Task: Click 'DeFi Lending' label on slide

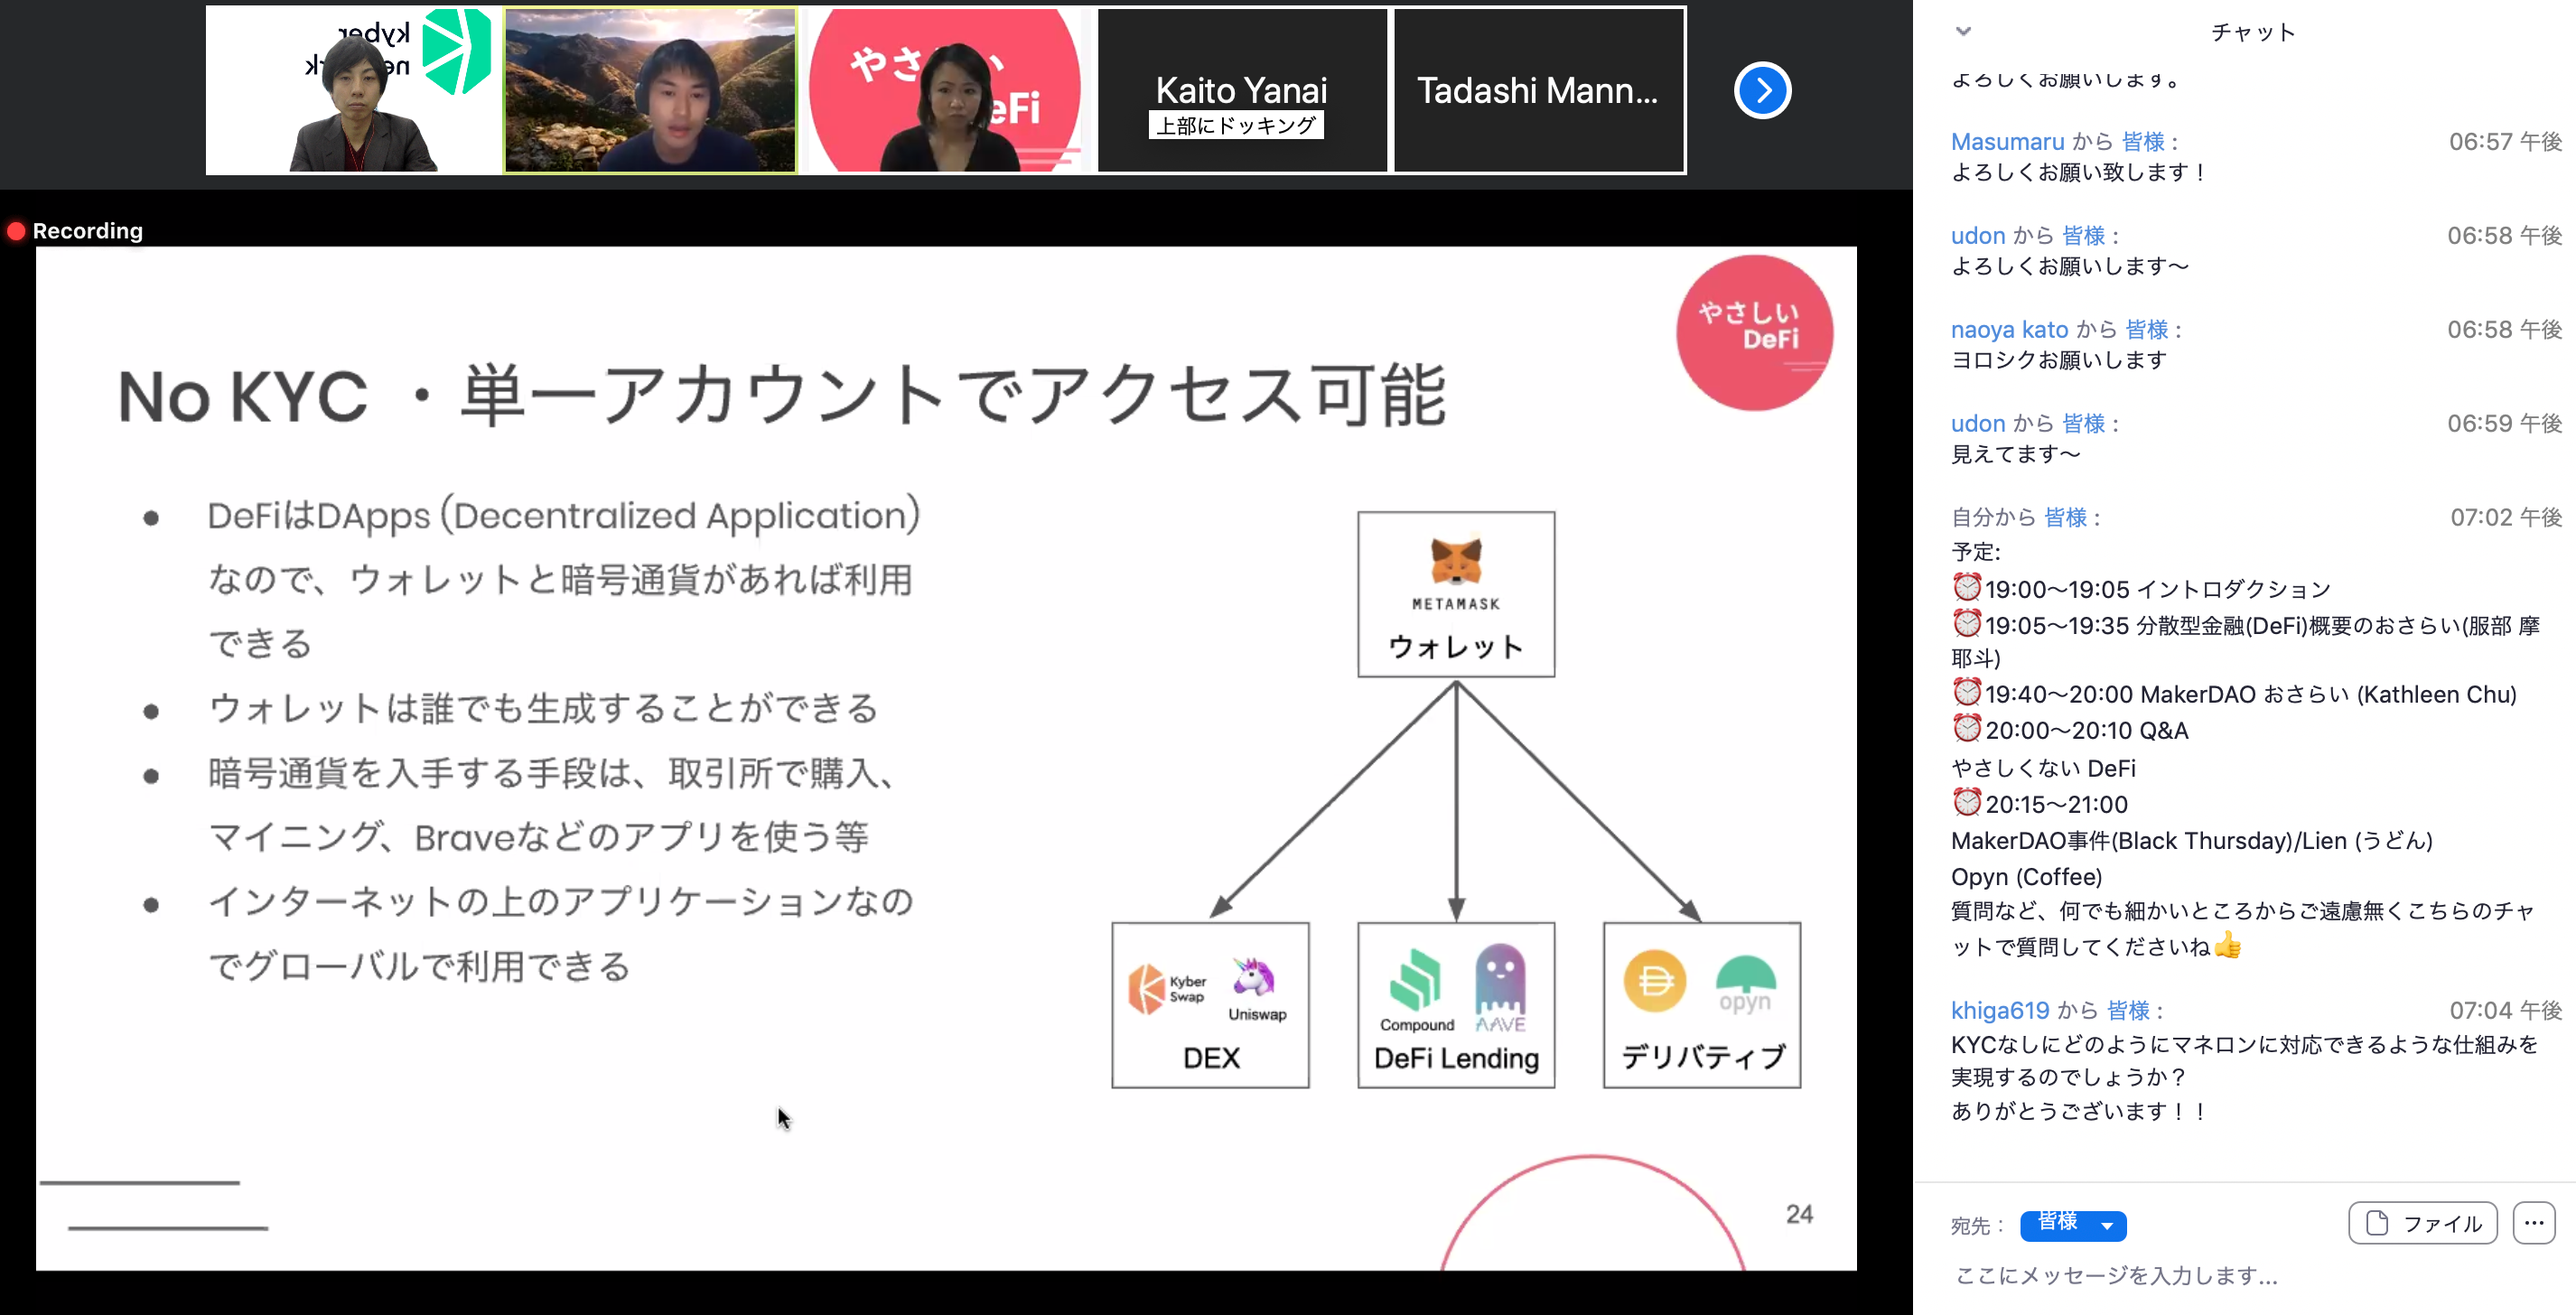Action: 1456,1058
